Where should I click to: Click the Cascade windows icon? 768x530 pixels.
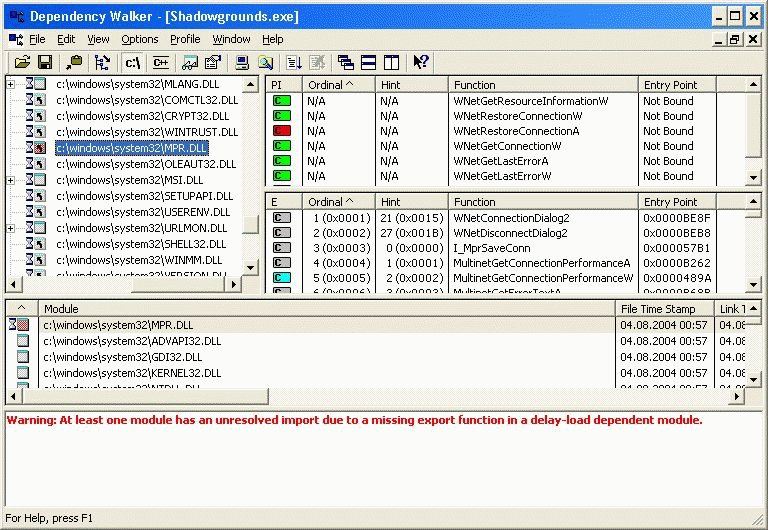click(x=345, y=62)
